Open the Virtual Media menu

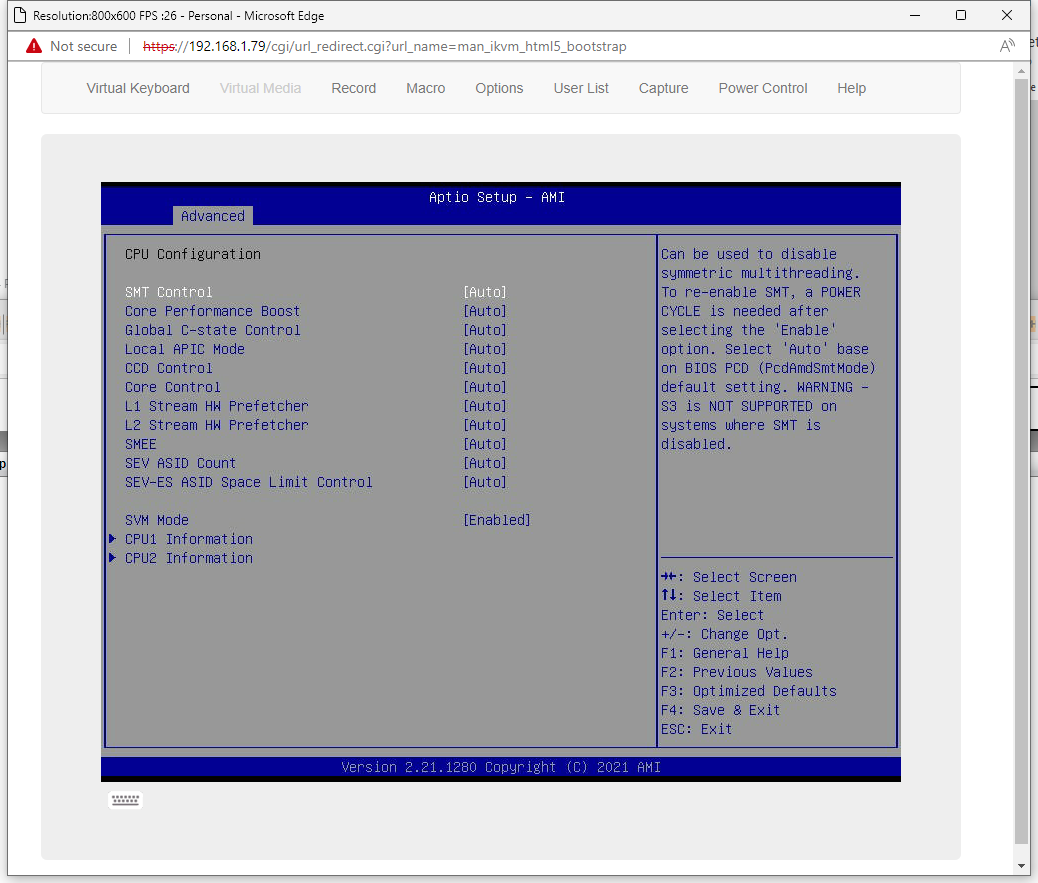(260, 88)
